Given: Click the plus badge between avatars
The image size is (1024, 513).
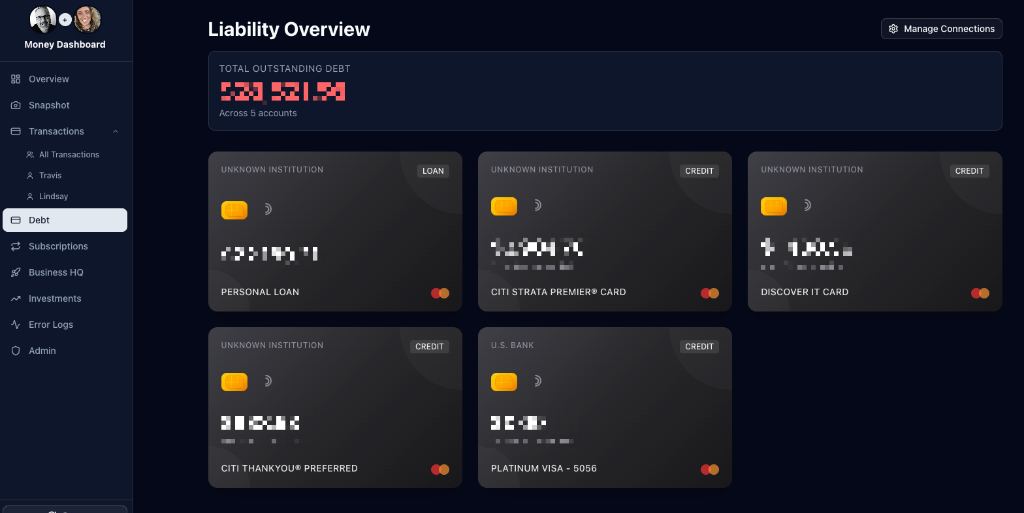Looking at the screenshot, I should point(65,20).
